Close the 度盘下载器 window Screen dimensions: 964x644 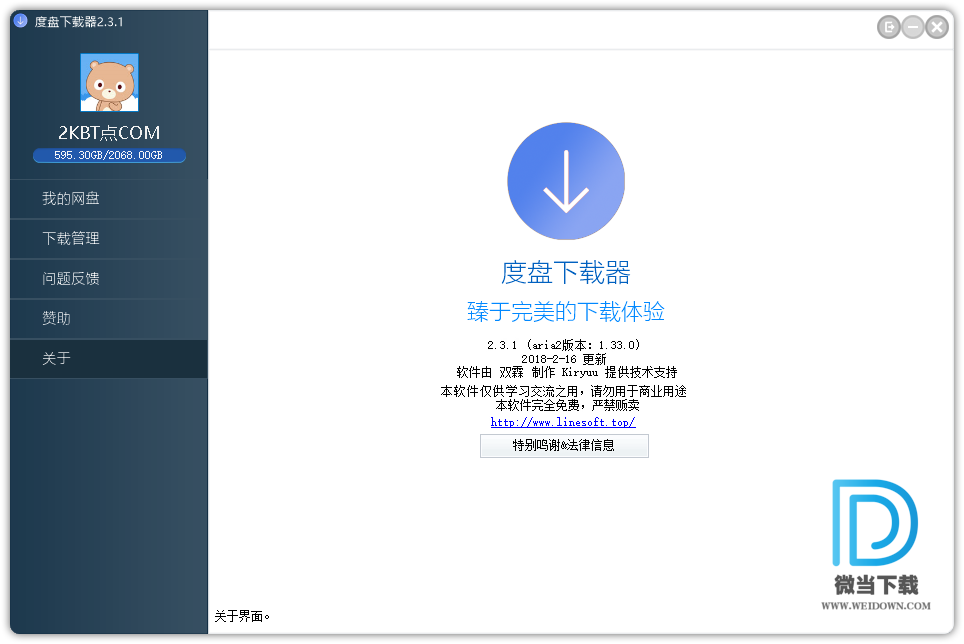[937, 27]
